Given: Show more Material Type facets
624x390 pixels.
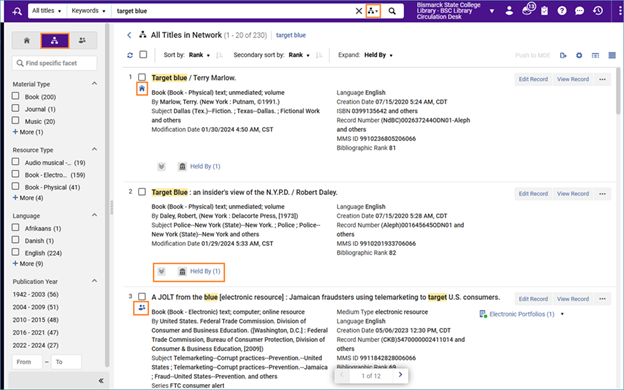Looking at the screenshot, I should coord(28,132).
